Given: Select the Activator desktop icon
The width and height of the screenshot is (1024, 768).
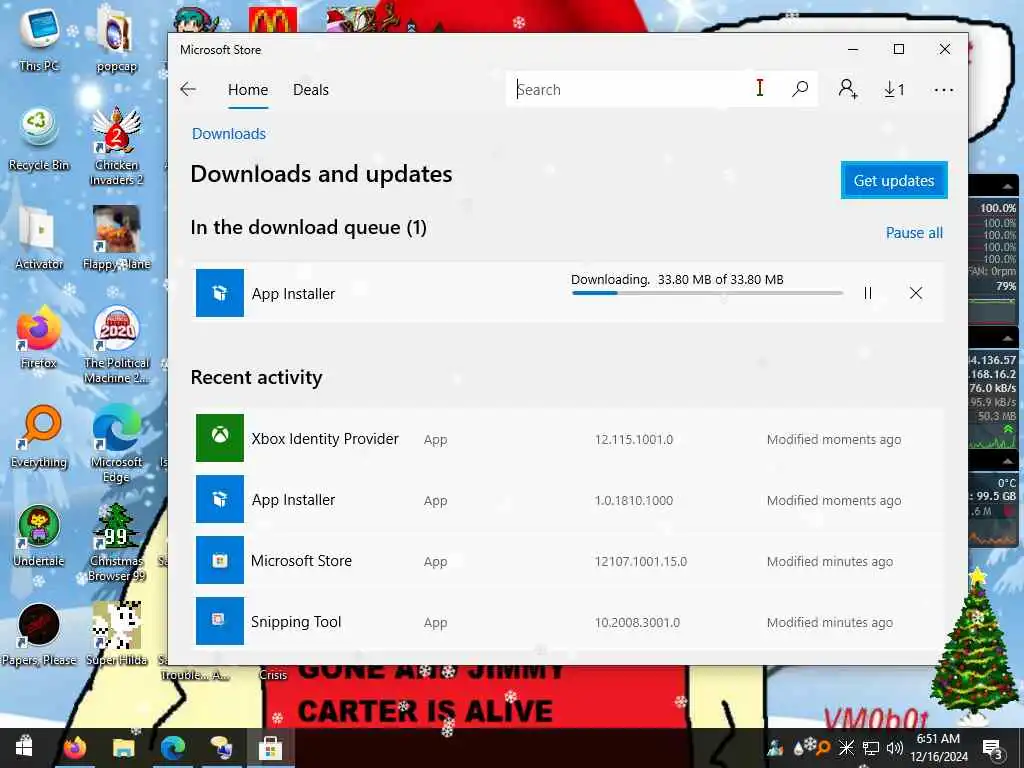Looking at the screenshot, I should 39,238.
